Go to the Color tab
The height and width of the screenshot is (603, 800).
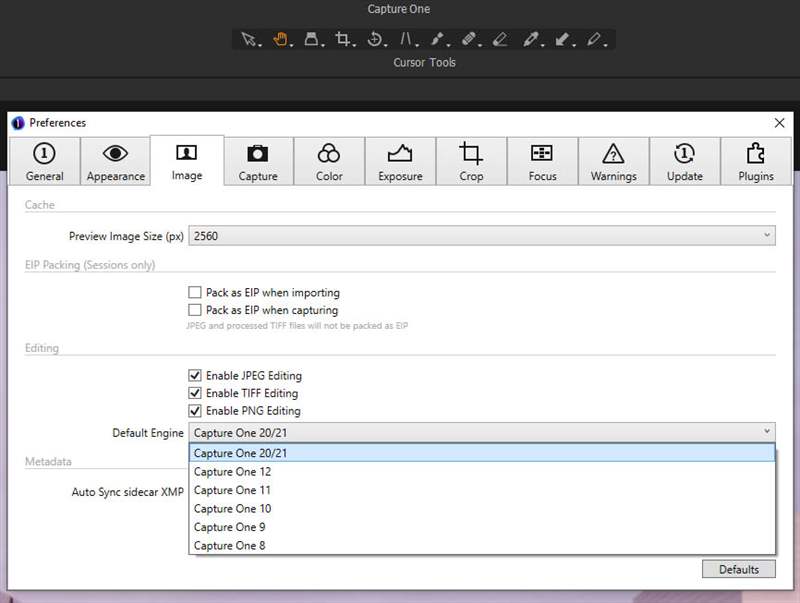click(329, 161)
